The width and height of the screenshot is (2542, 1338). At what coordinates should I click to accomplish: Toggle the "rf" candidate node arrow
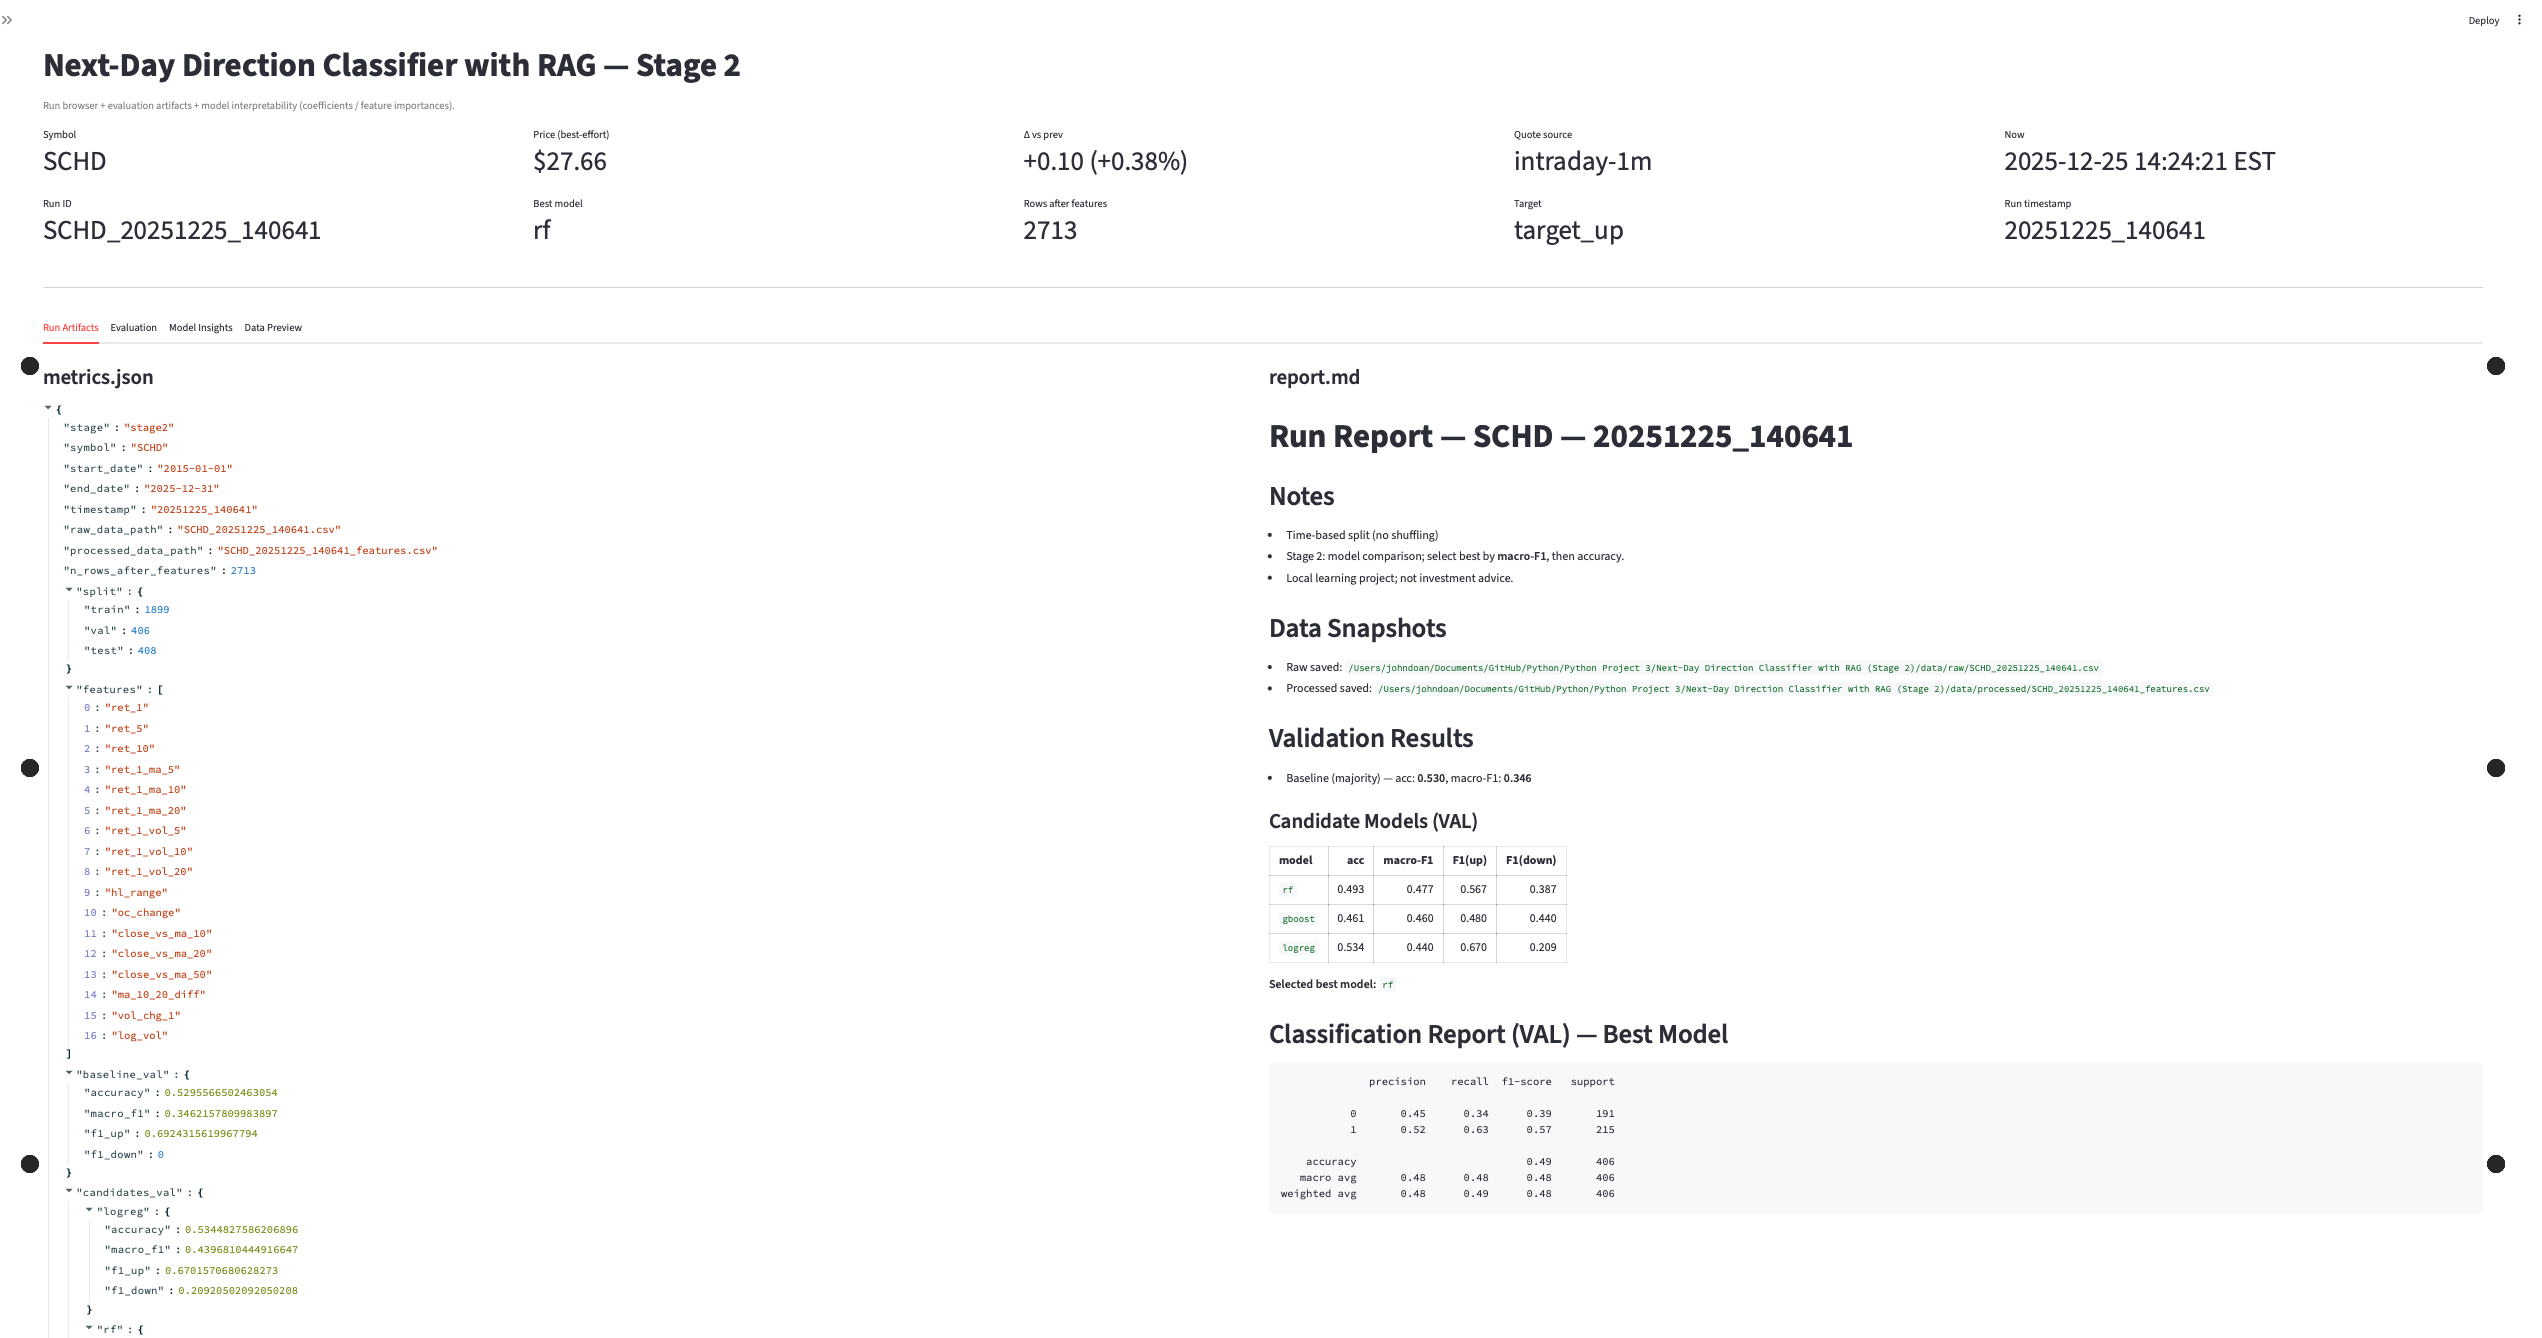[89, 1329]
